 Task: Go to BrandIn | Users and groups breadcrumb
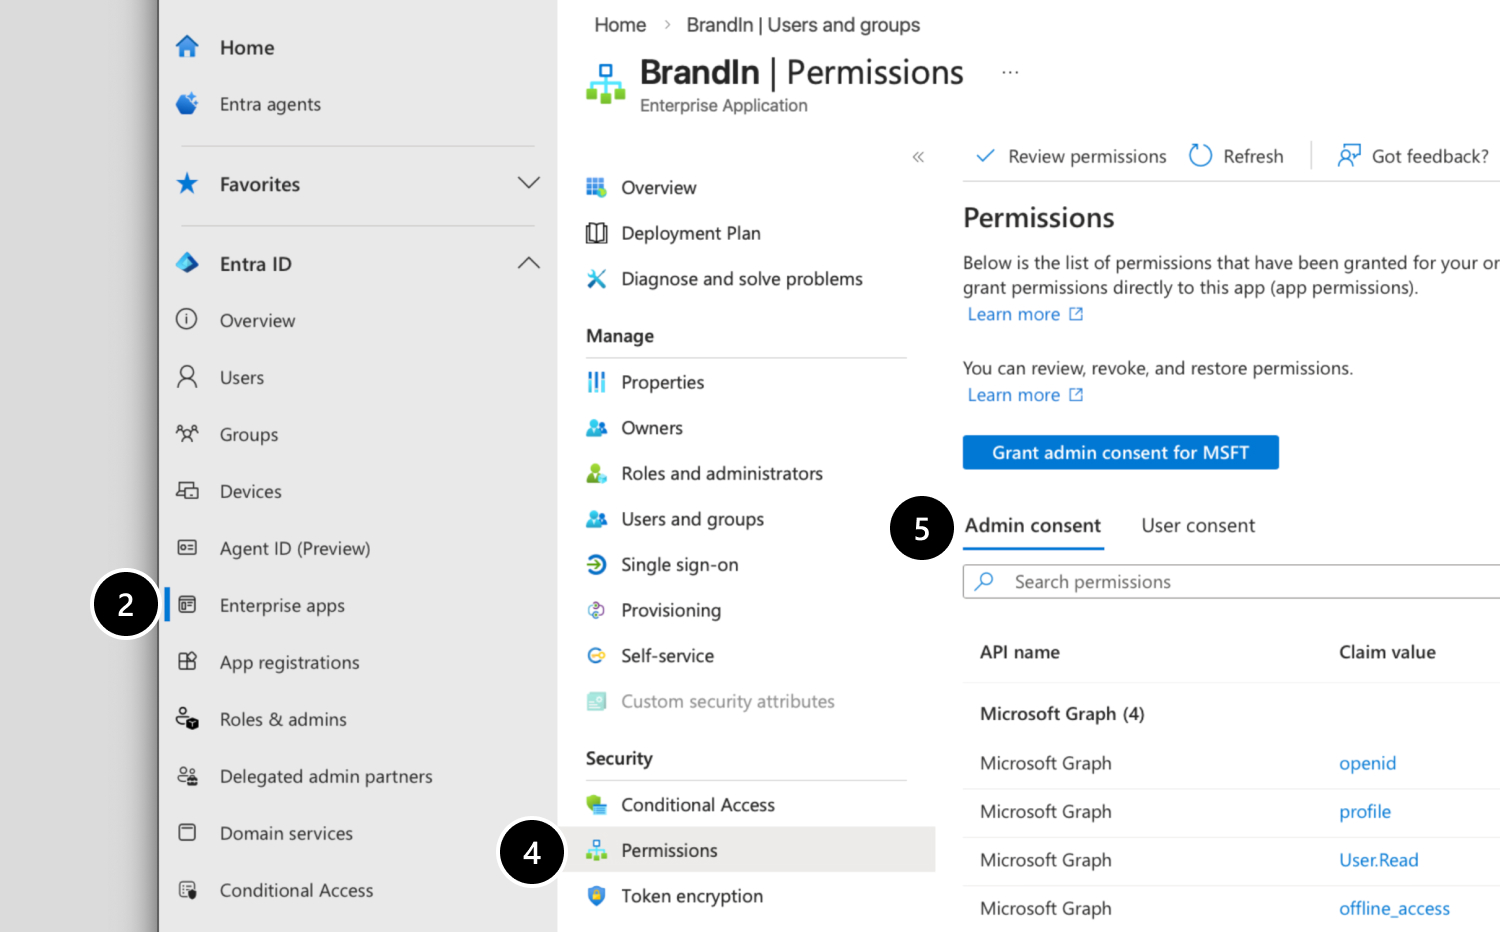(803, 25)
